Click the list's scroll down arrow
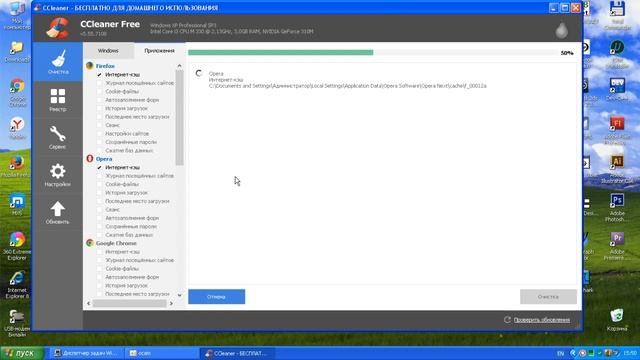 (x=180, y=295)
